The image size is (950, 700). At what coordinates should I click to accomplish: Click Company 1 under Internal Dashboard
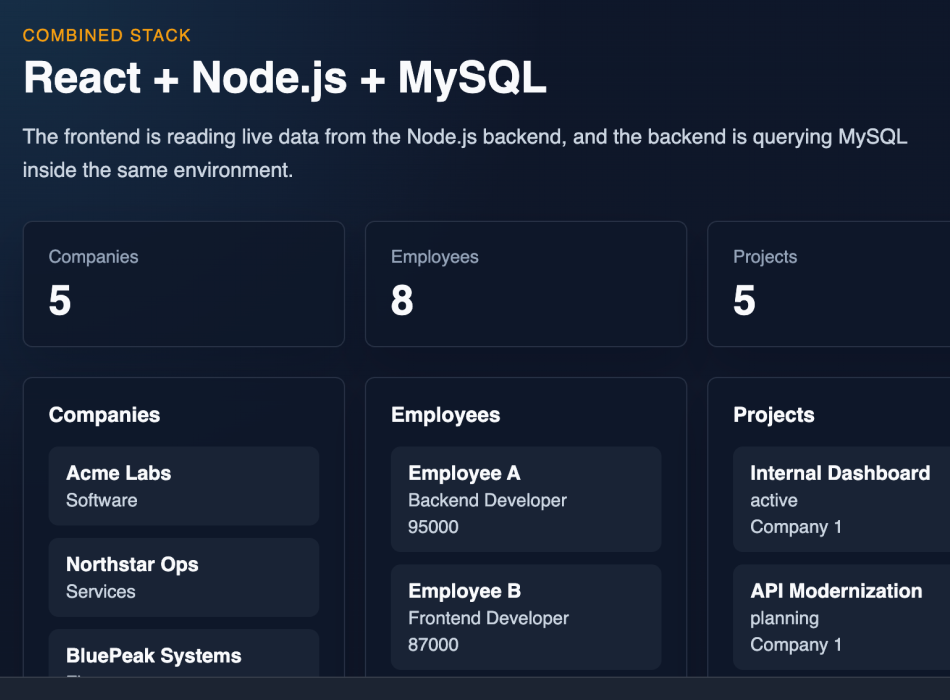coord(796,527)
